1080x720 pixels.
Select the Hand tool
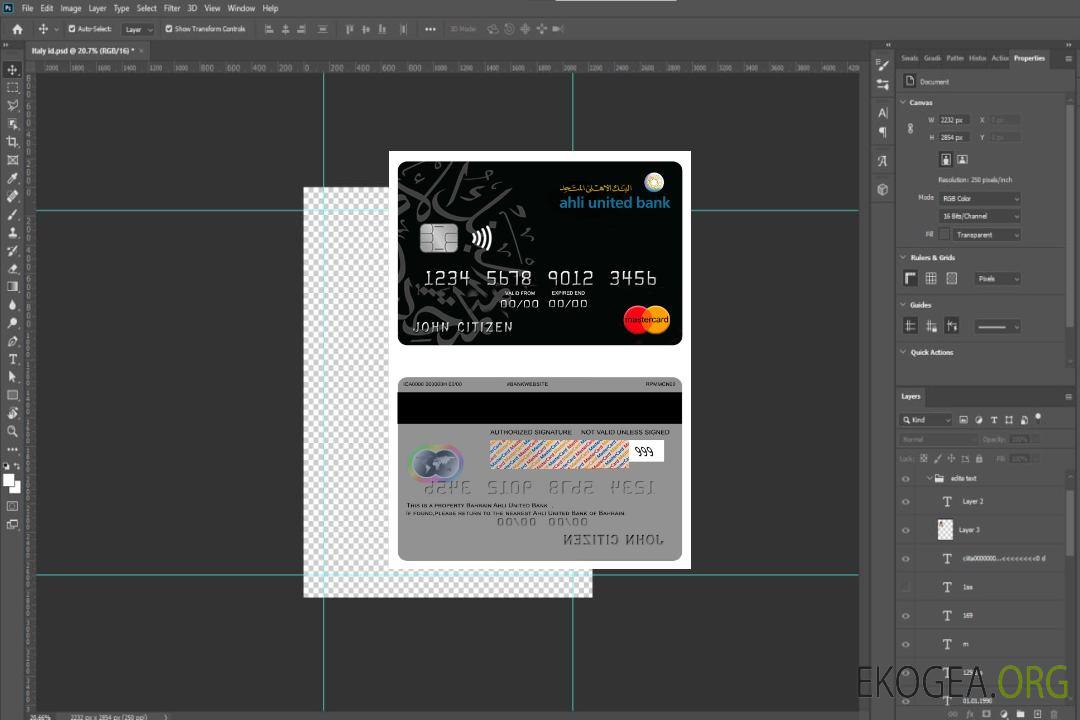pos(12,413)
